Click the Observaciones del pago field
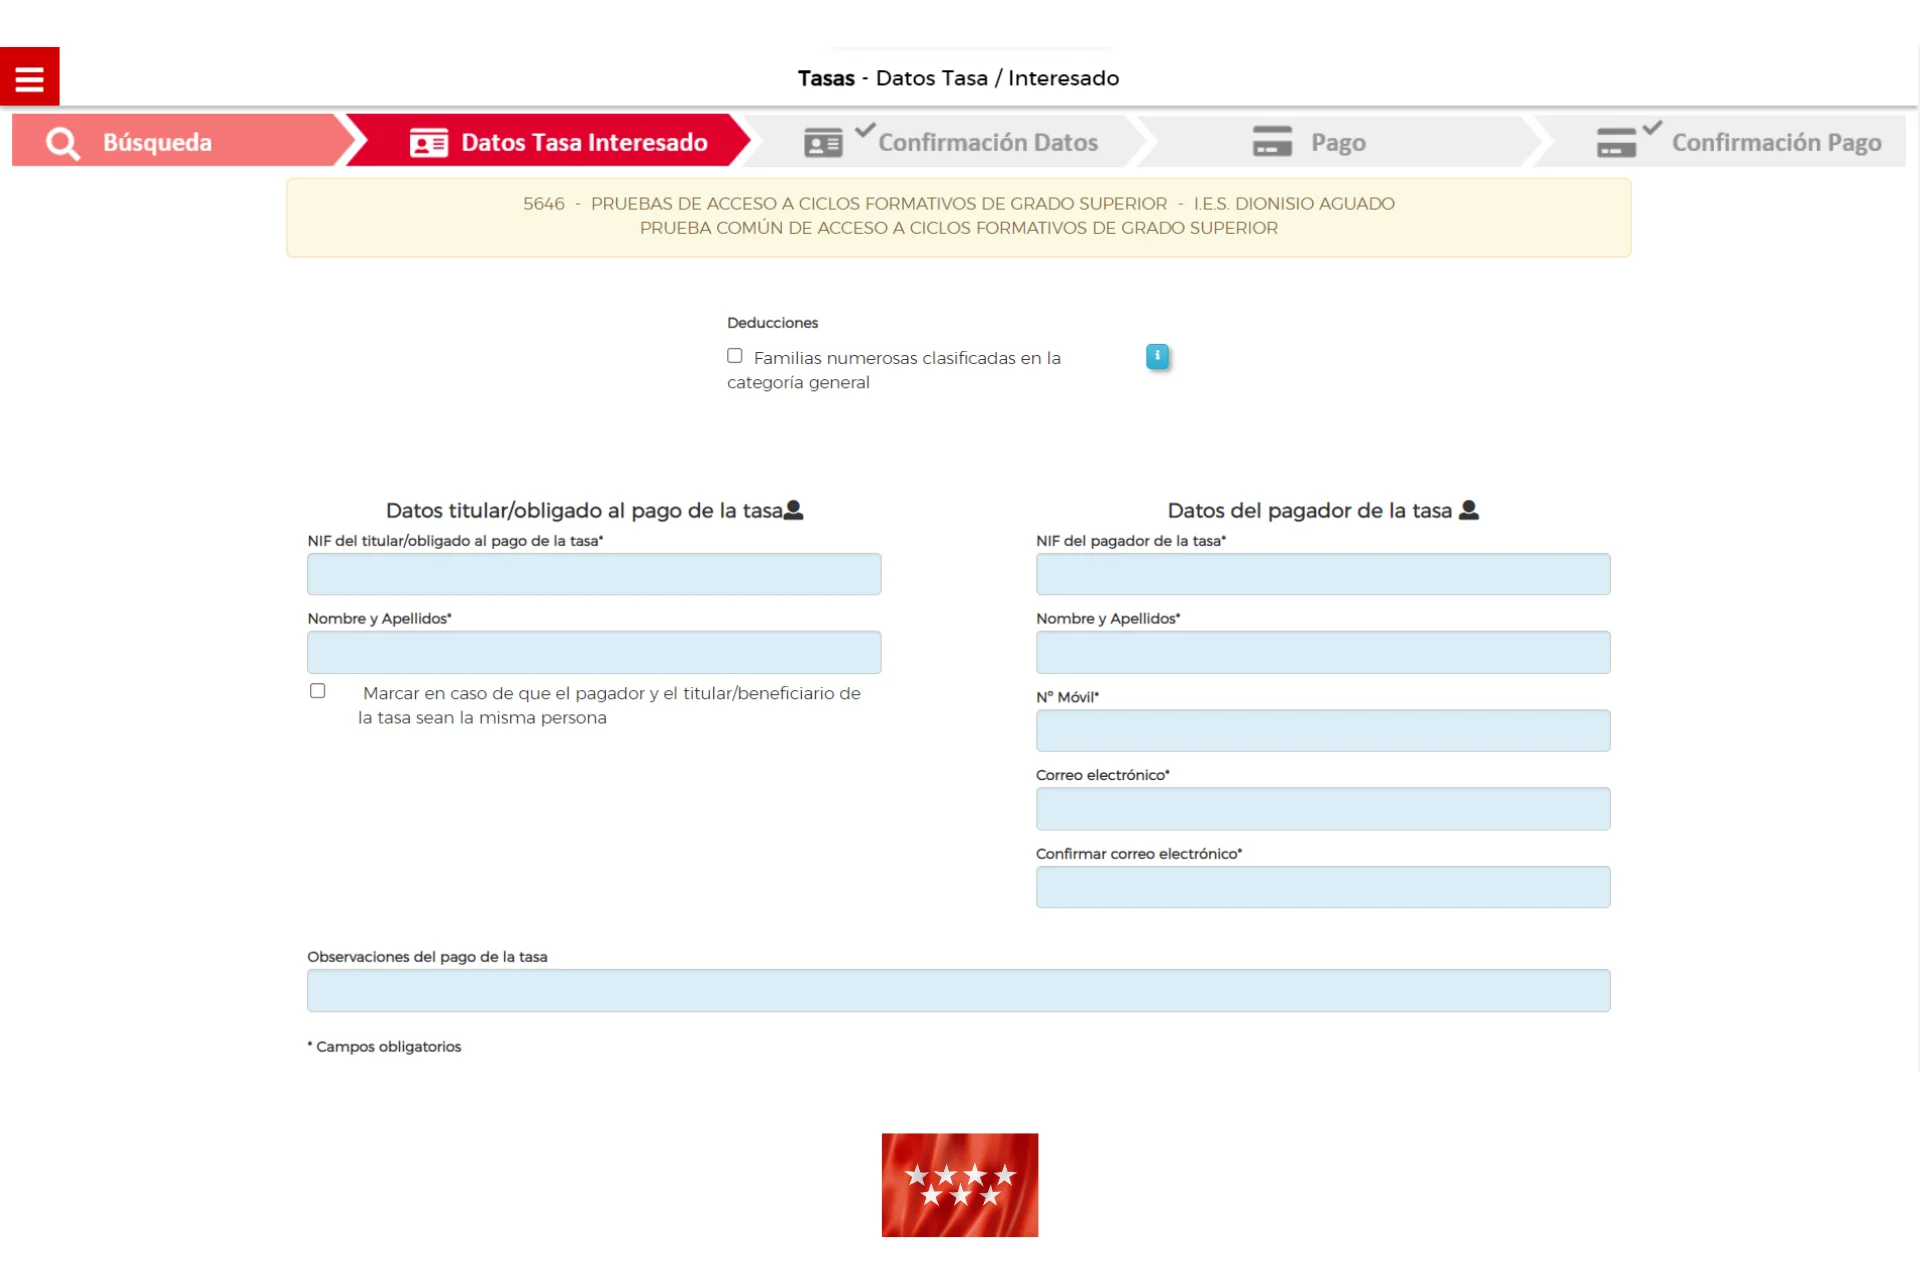 [958, 991]
